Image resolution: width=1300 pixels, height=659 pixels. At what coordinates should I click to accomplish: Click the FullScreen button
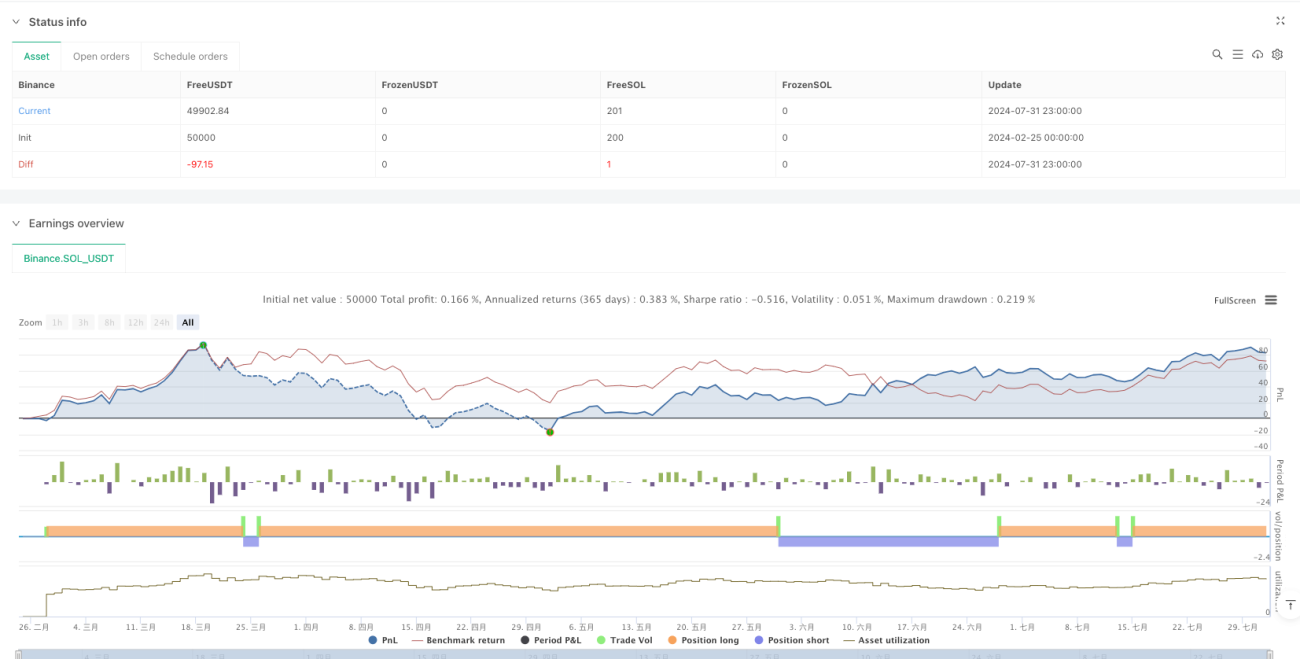click(x=1235, y=300)
